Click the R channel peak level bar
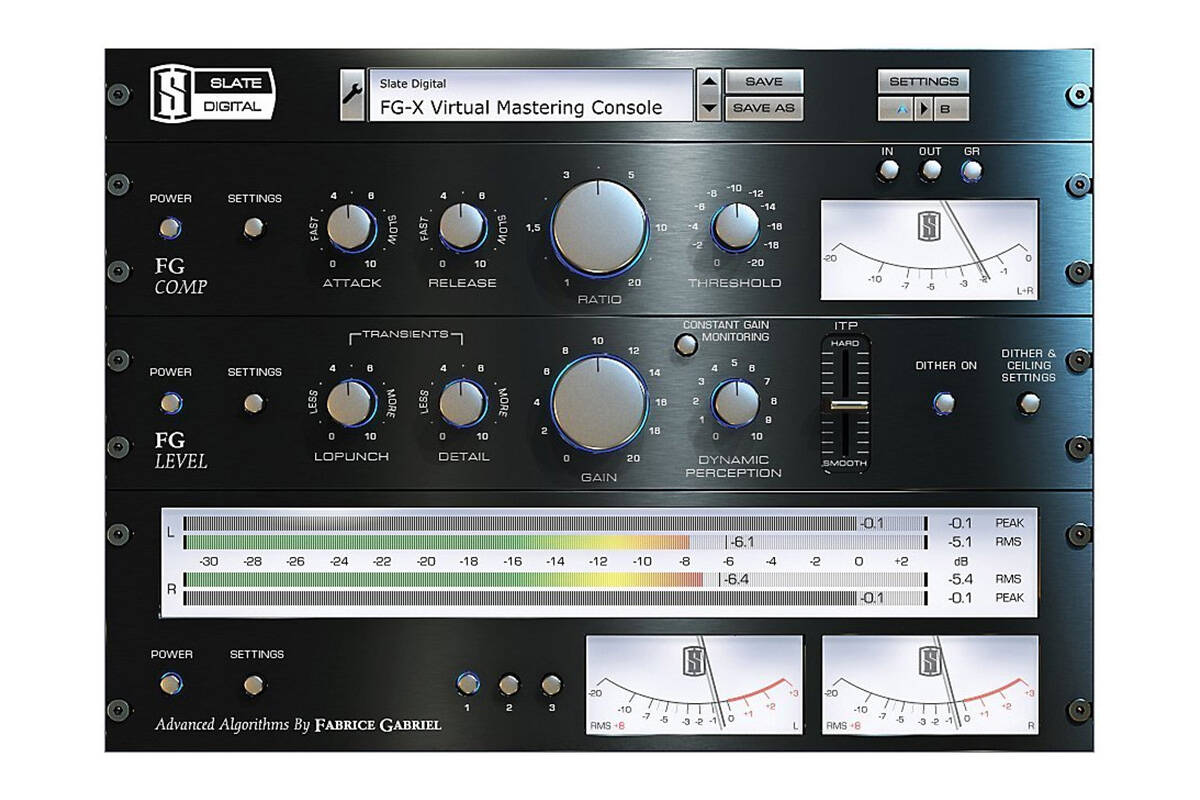 point(555,598)
